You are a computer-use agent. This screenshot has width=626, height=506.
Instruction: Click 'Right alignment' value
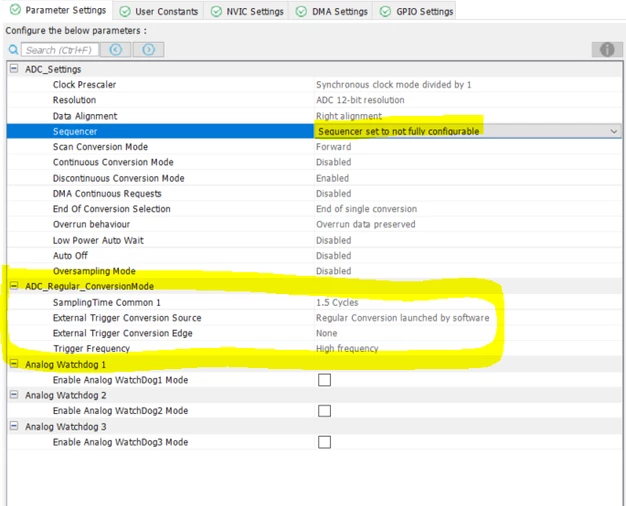point(349,116)
